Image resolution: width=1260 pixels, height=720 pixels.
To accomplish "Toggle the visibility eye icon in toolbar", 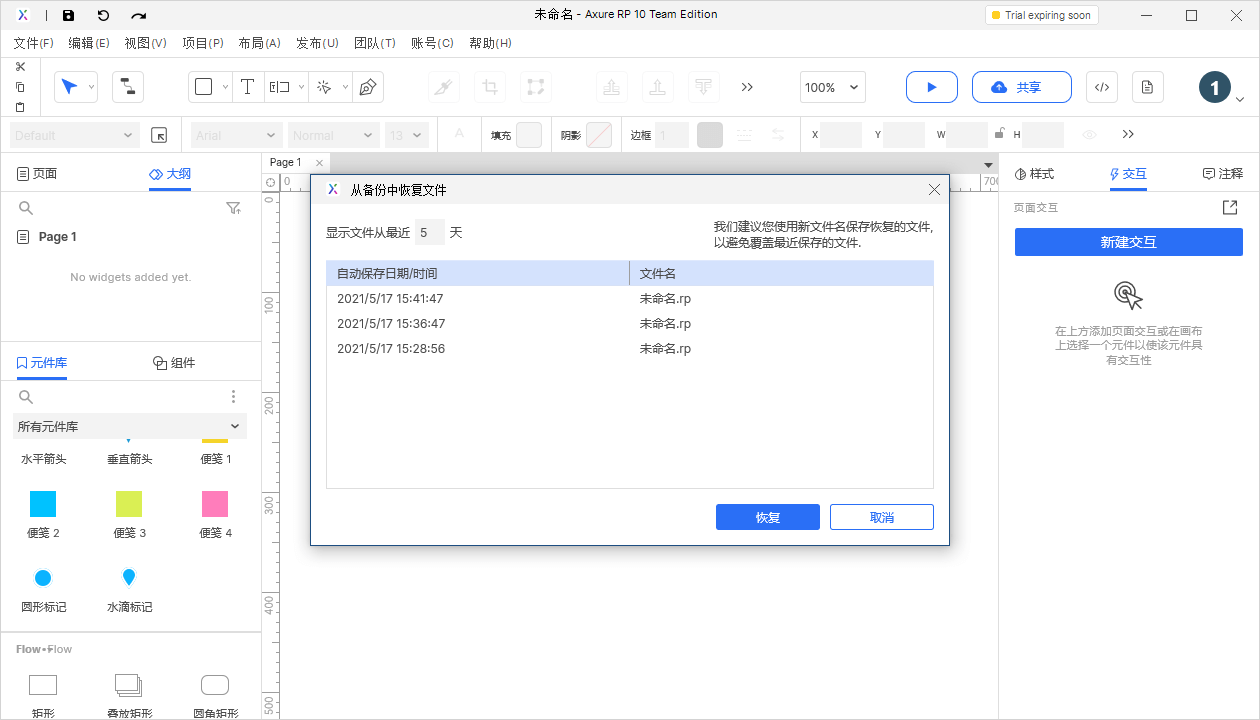I will click(x=1090, y=135).
